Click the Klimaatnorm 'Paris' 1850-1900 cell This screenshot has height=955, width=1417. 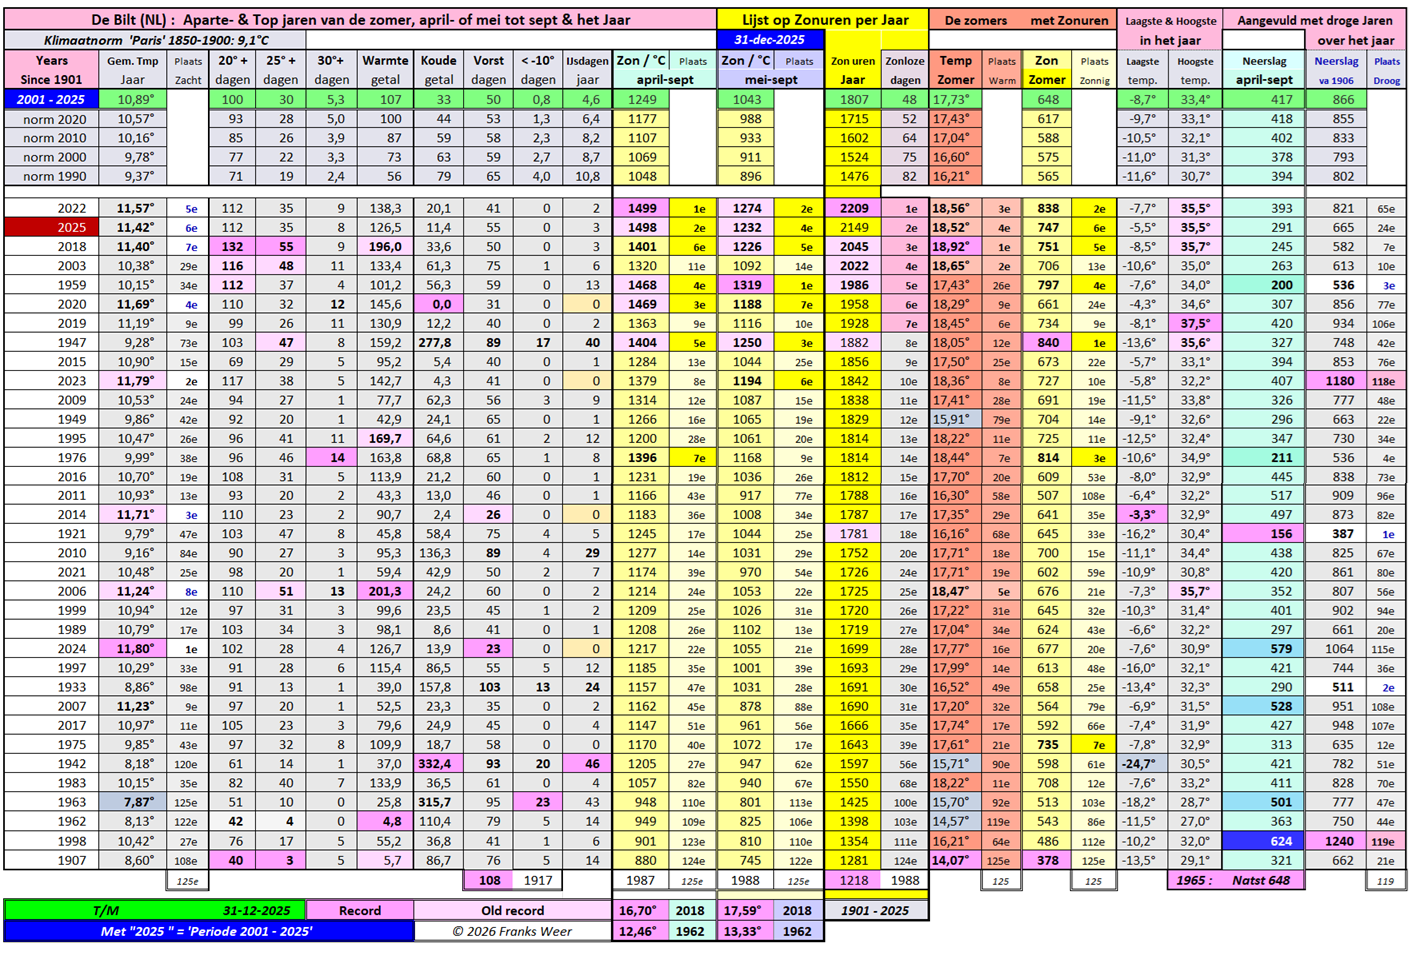155,40
